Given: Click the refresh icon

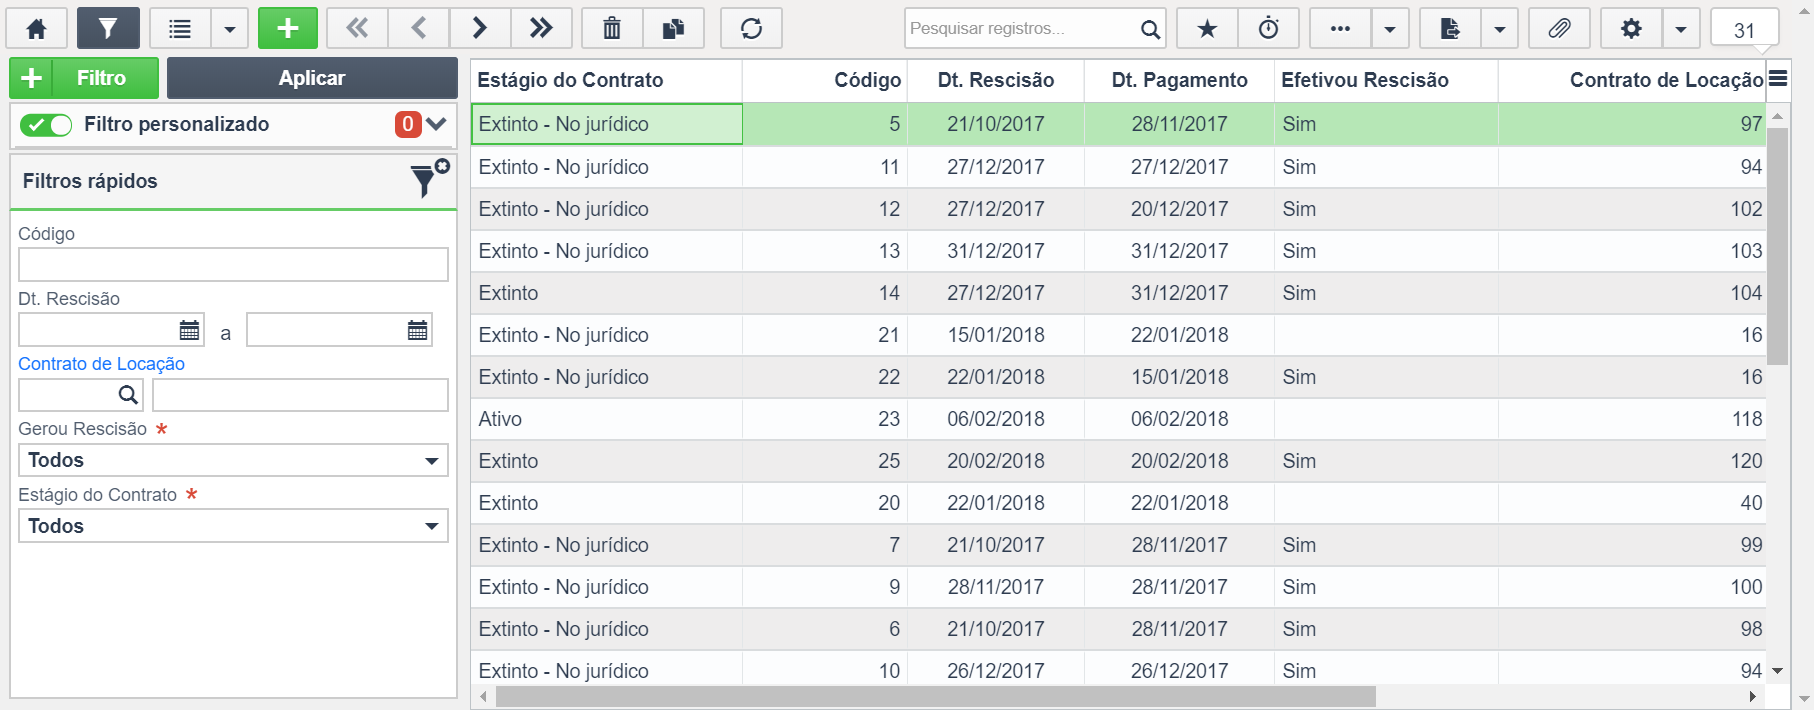Looking at the screenshot, I should click(x=751, y=29).
